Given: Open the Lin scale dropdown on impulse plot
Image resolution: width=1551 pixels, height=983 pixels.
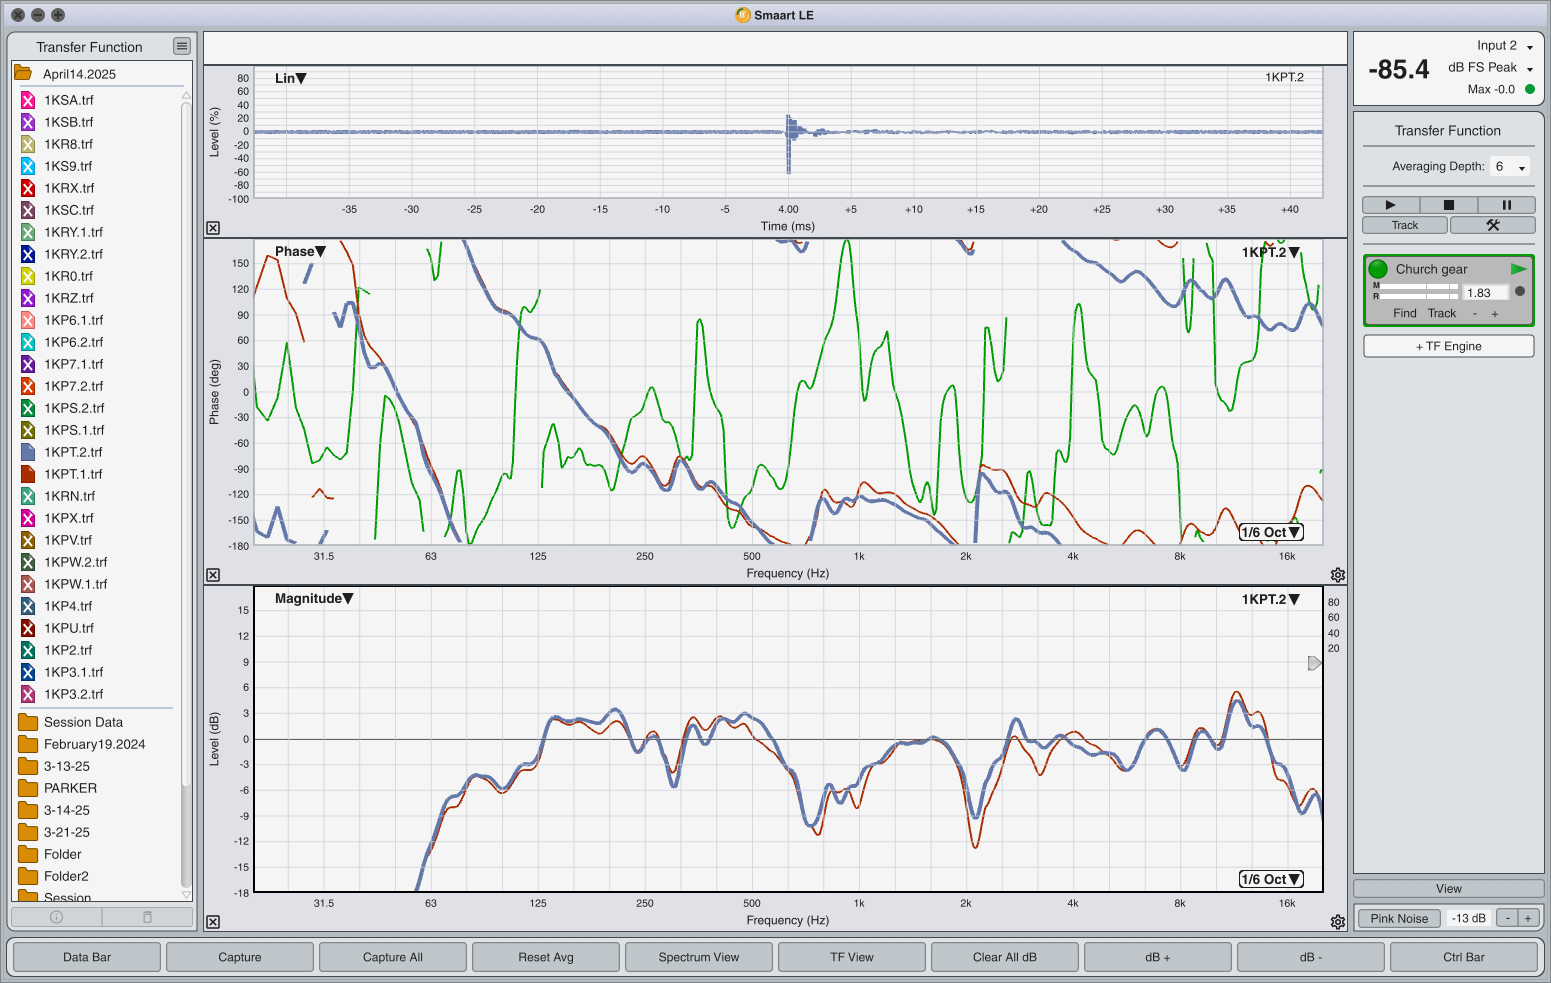Looking at the screenshot, I should (291, 78).
